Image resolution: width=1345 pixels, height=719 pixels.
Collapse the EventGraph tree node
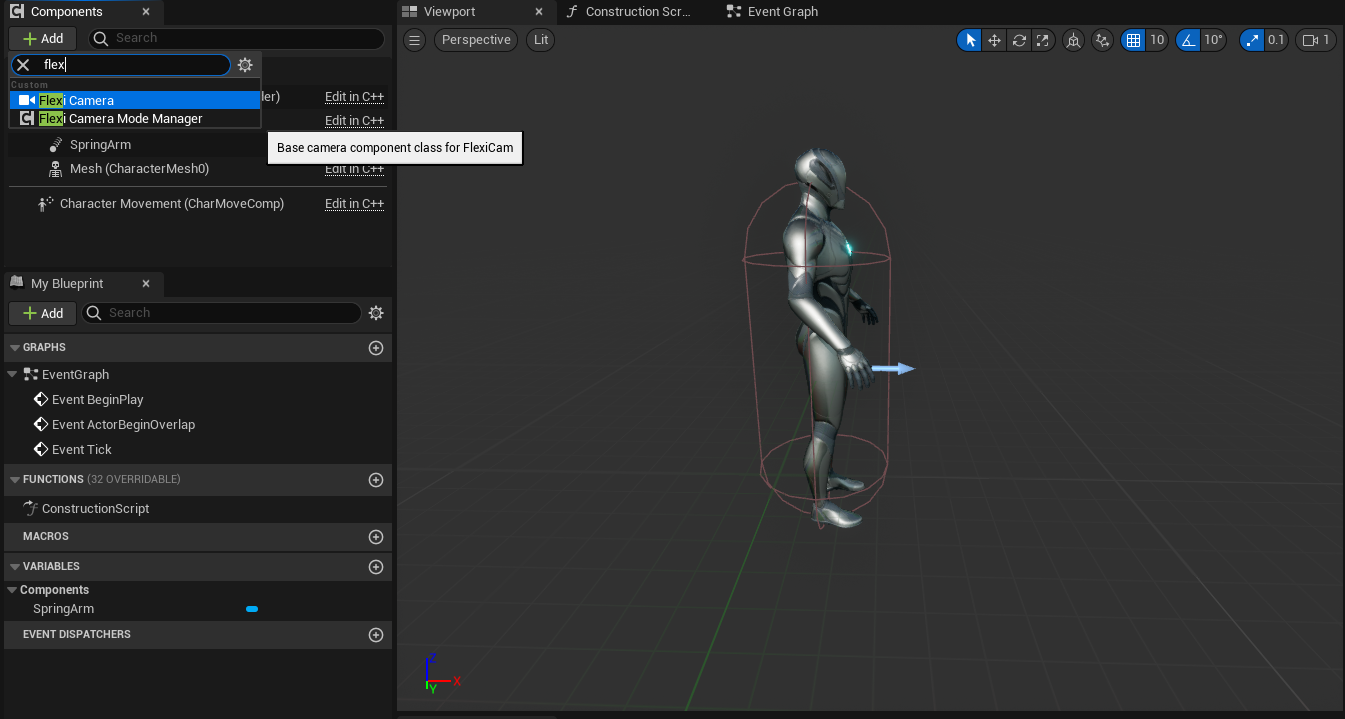[x=12, y=374]
